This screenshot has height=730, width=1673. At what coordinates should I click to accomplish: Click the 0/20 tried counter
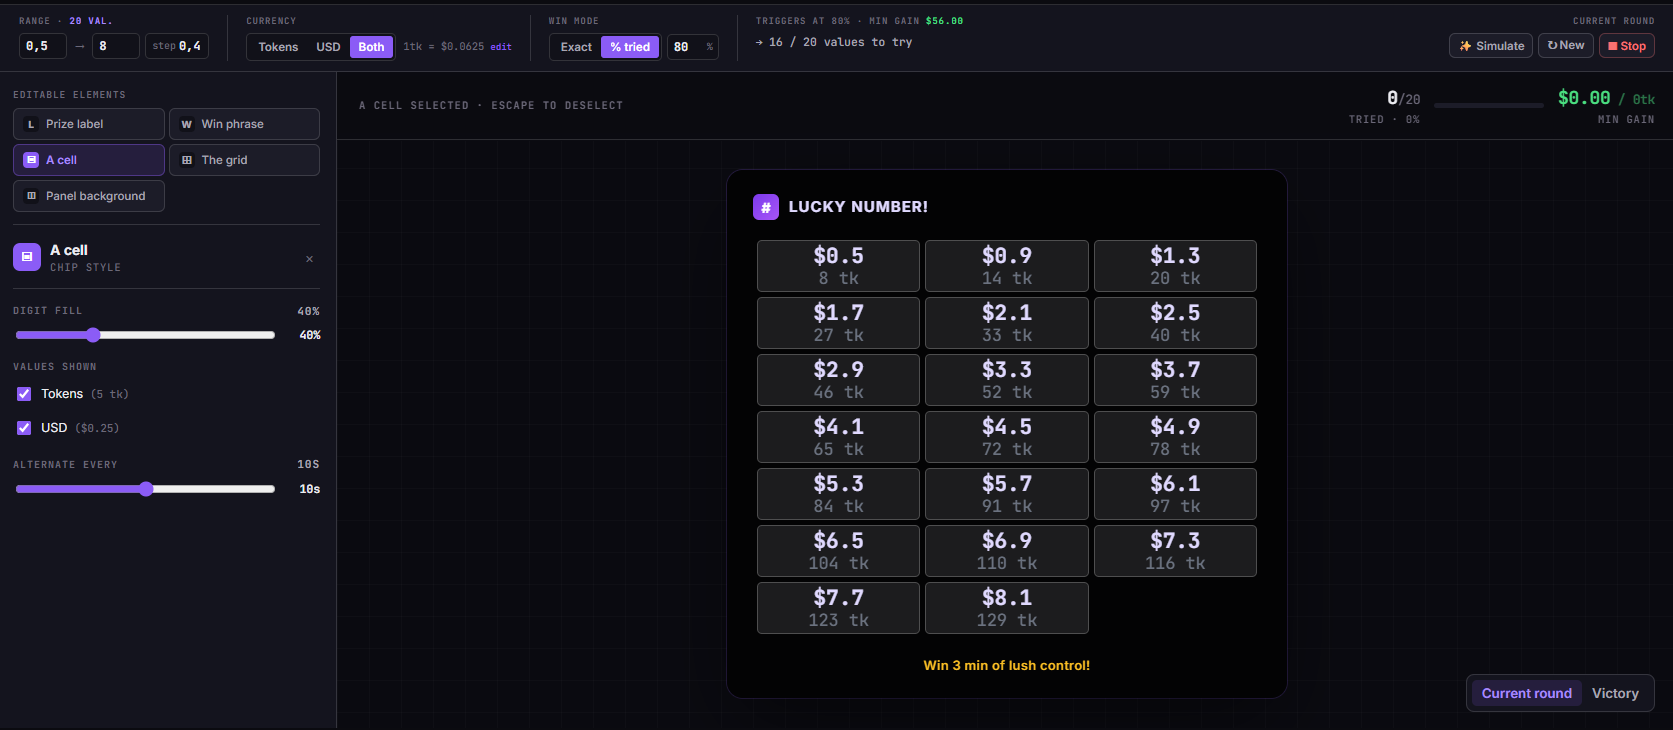1403,98
